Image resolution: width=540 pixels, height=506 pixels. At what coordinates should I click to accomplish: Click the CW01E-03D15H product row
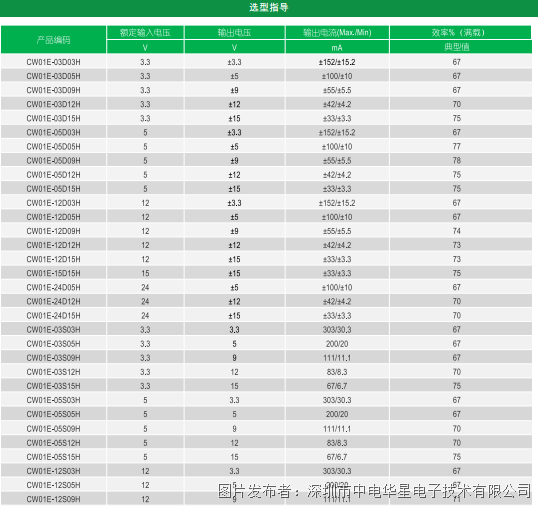pyautogui.click(x=266, y=118)
